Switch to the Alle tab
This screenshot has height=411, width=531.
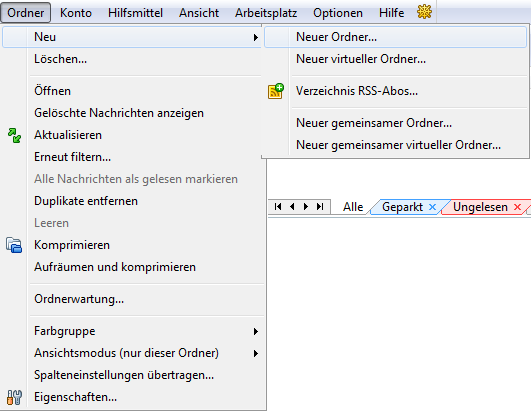click(x=353, y=207)
